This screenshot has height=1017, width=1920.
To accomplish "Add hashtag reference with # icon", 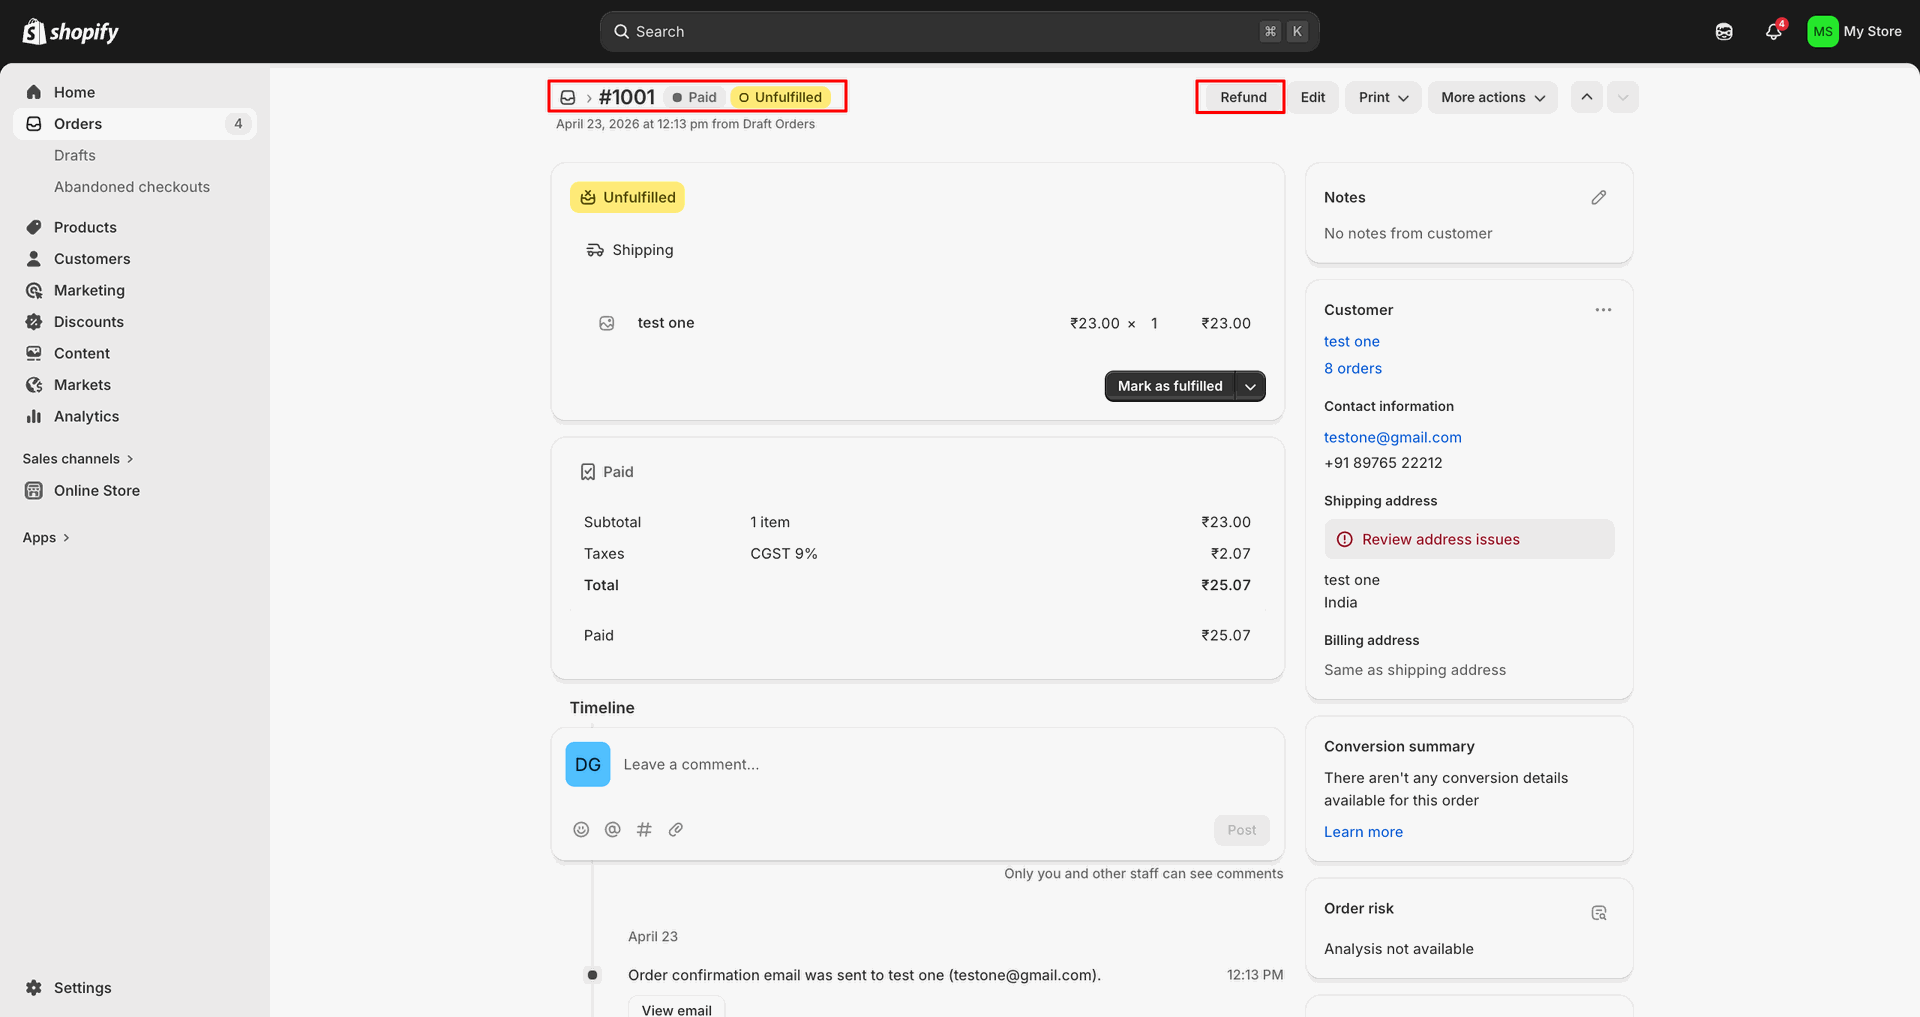I will 644,829.
